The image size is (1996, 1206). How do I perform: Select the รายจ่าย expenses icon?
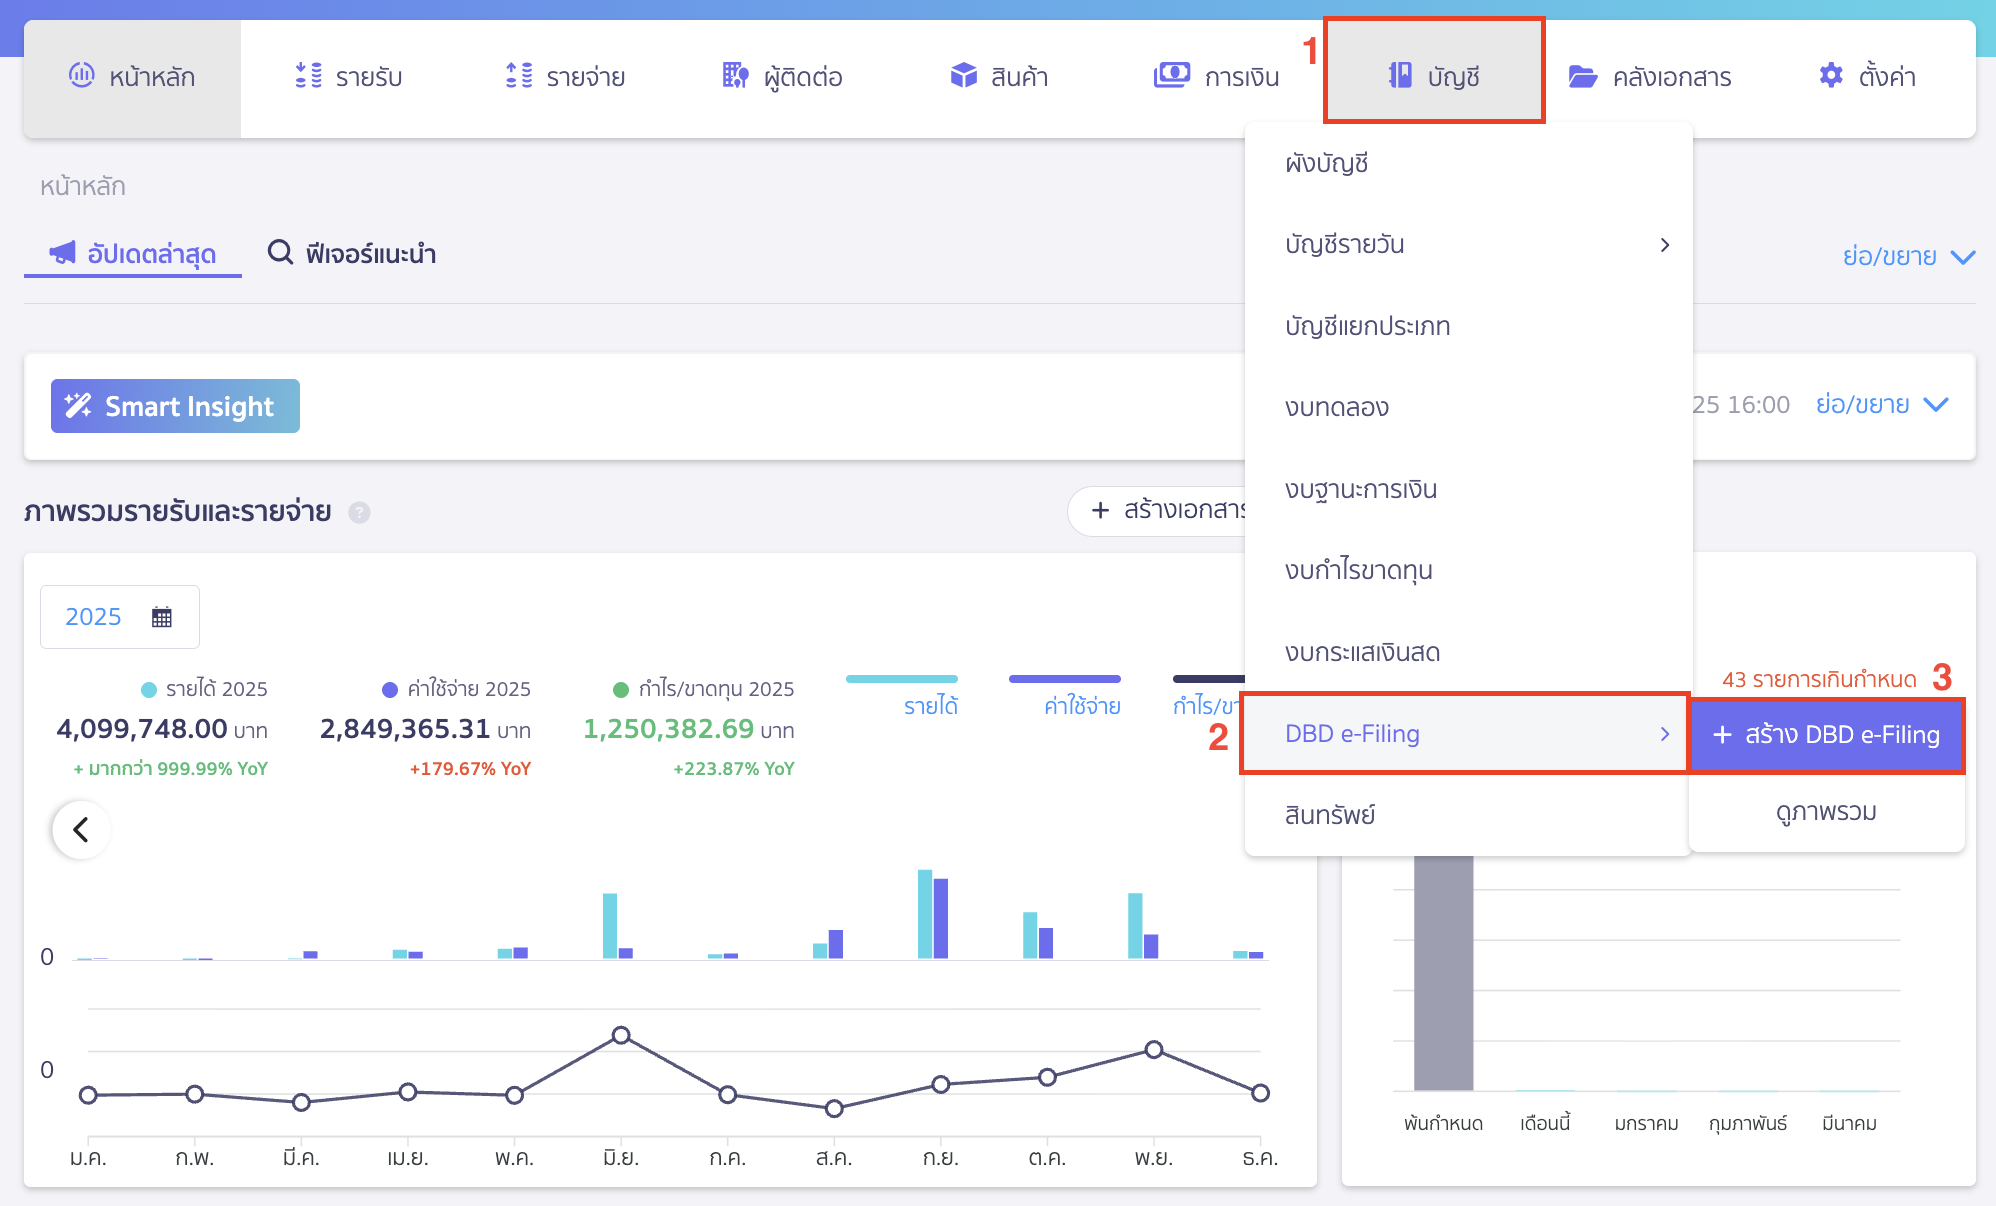tap(519, 75)
